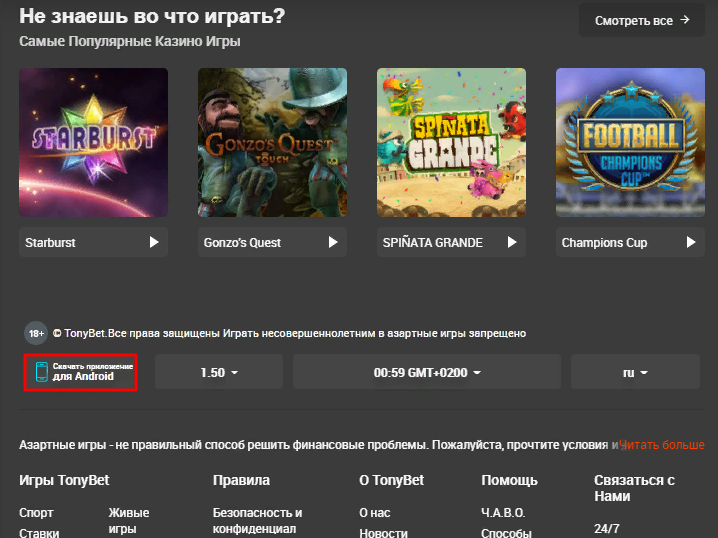
Task: Open the Spiñata Grande game thumbnail
Action: tap(451, 142)
